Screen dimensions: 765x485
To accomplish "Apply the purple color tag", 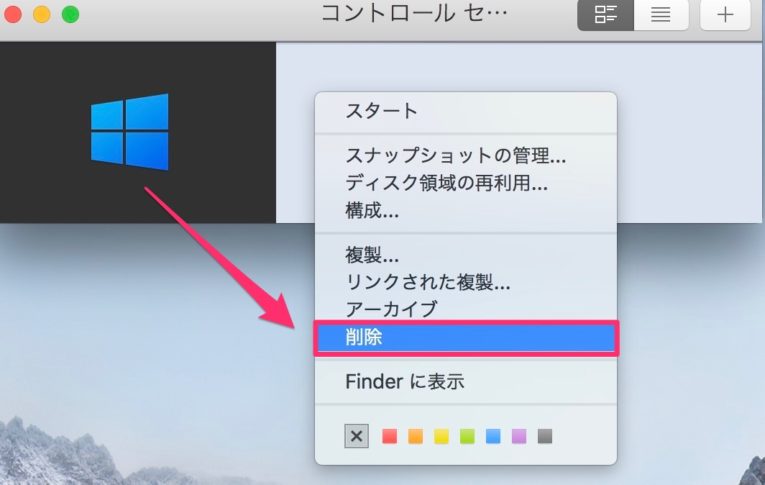I will click(519, 436).
